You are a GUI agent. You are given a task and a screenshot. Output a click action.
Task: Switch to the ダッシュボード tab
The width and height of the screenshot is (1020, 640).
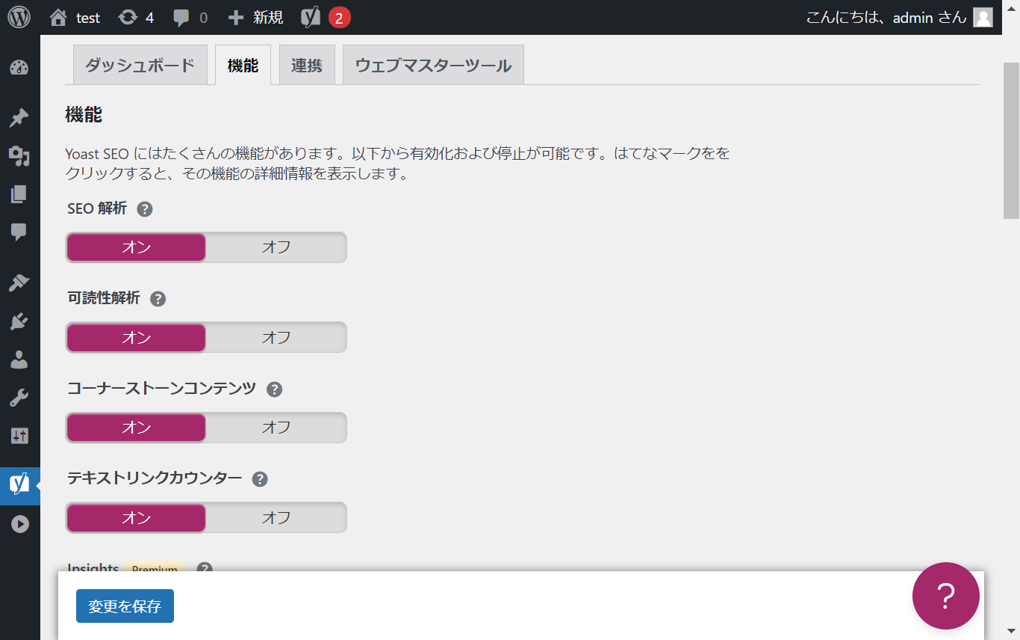[x=140, y=66]
